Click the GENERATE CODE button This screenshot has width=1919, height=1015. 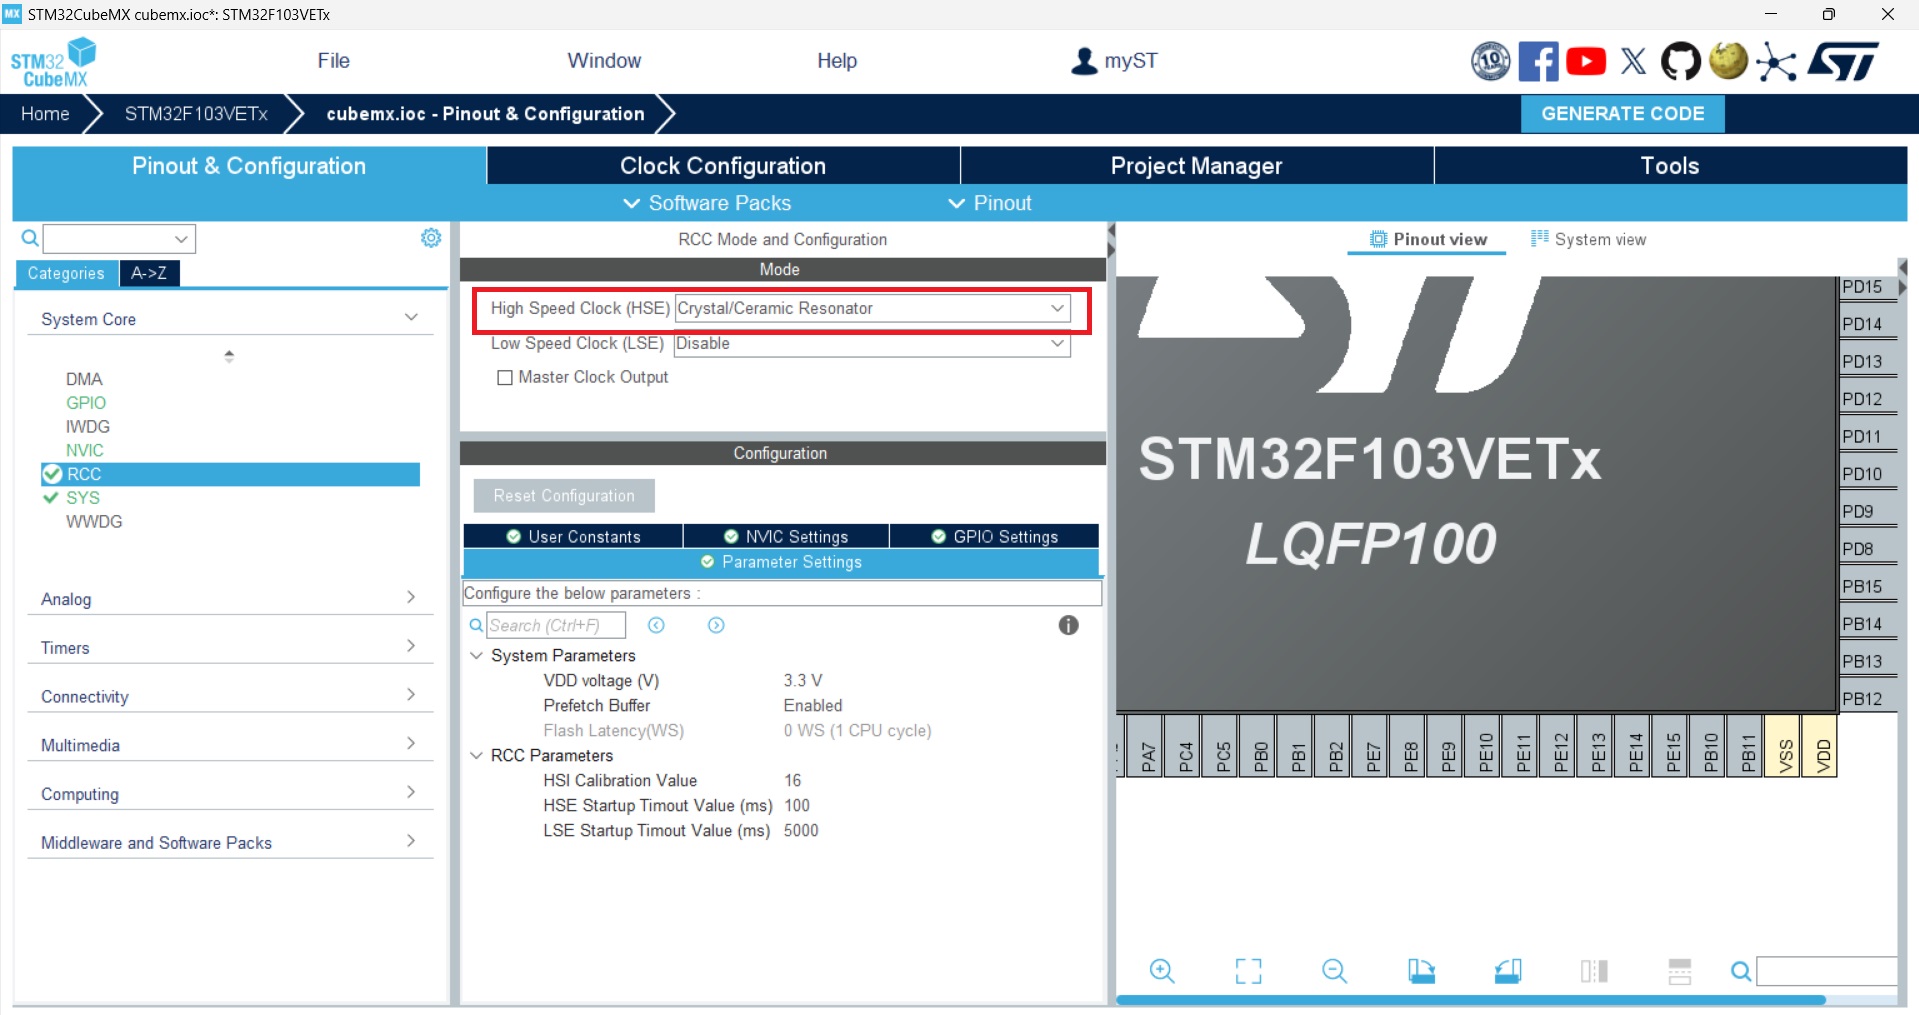click(1622, 114)
